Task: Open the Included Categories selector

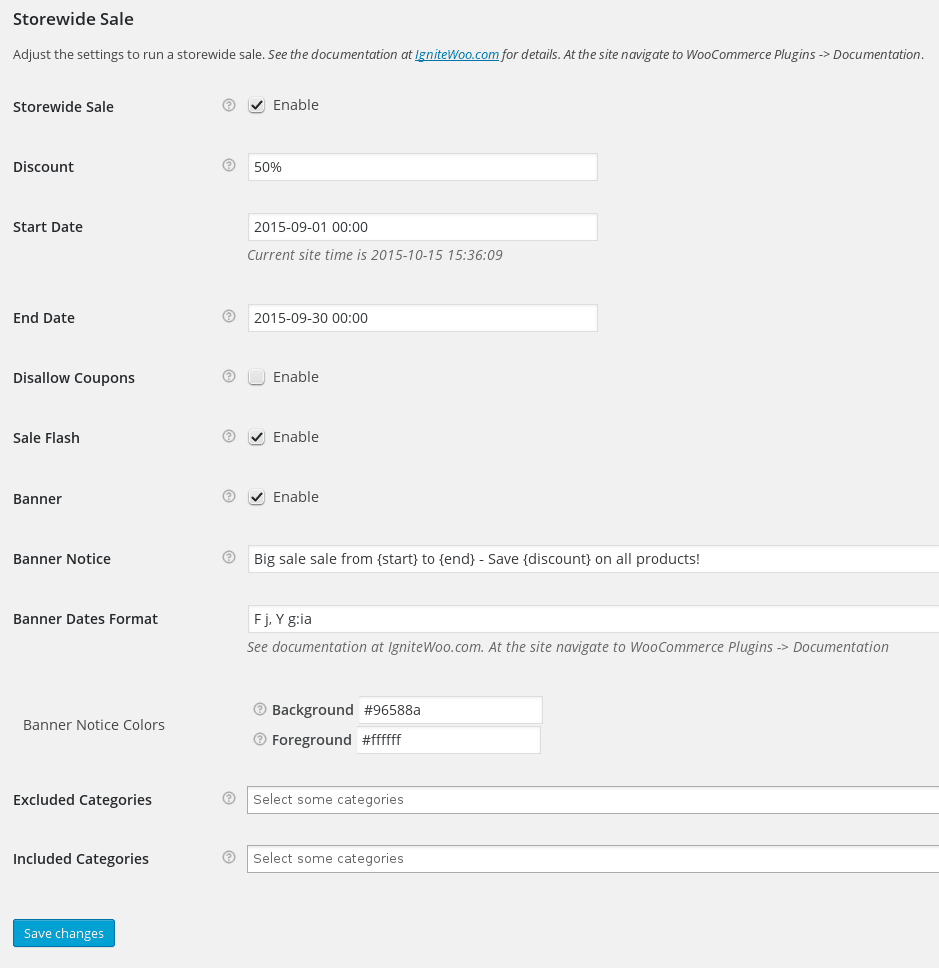Action: coord(593,859)
